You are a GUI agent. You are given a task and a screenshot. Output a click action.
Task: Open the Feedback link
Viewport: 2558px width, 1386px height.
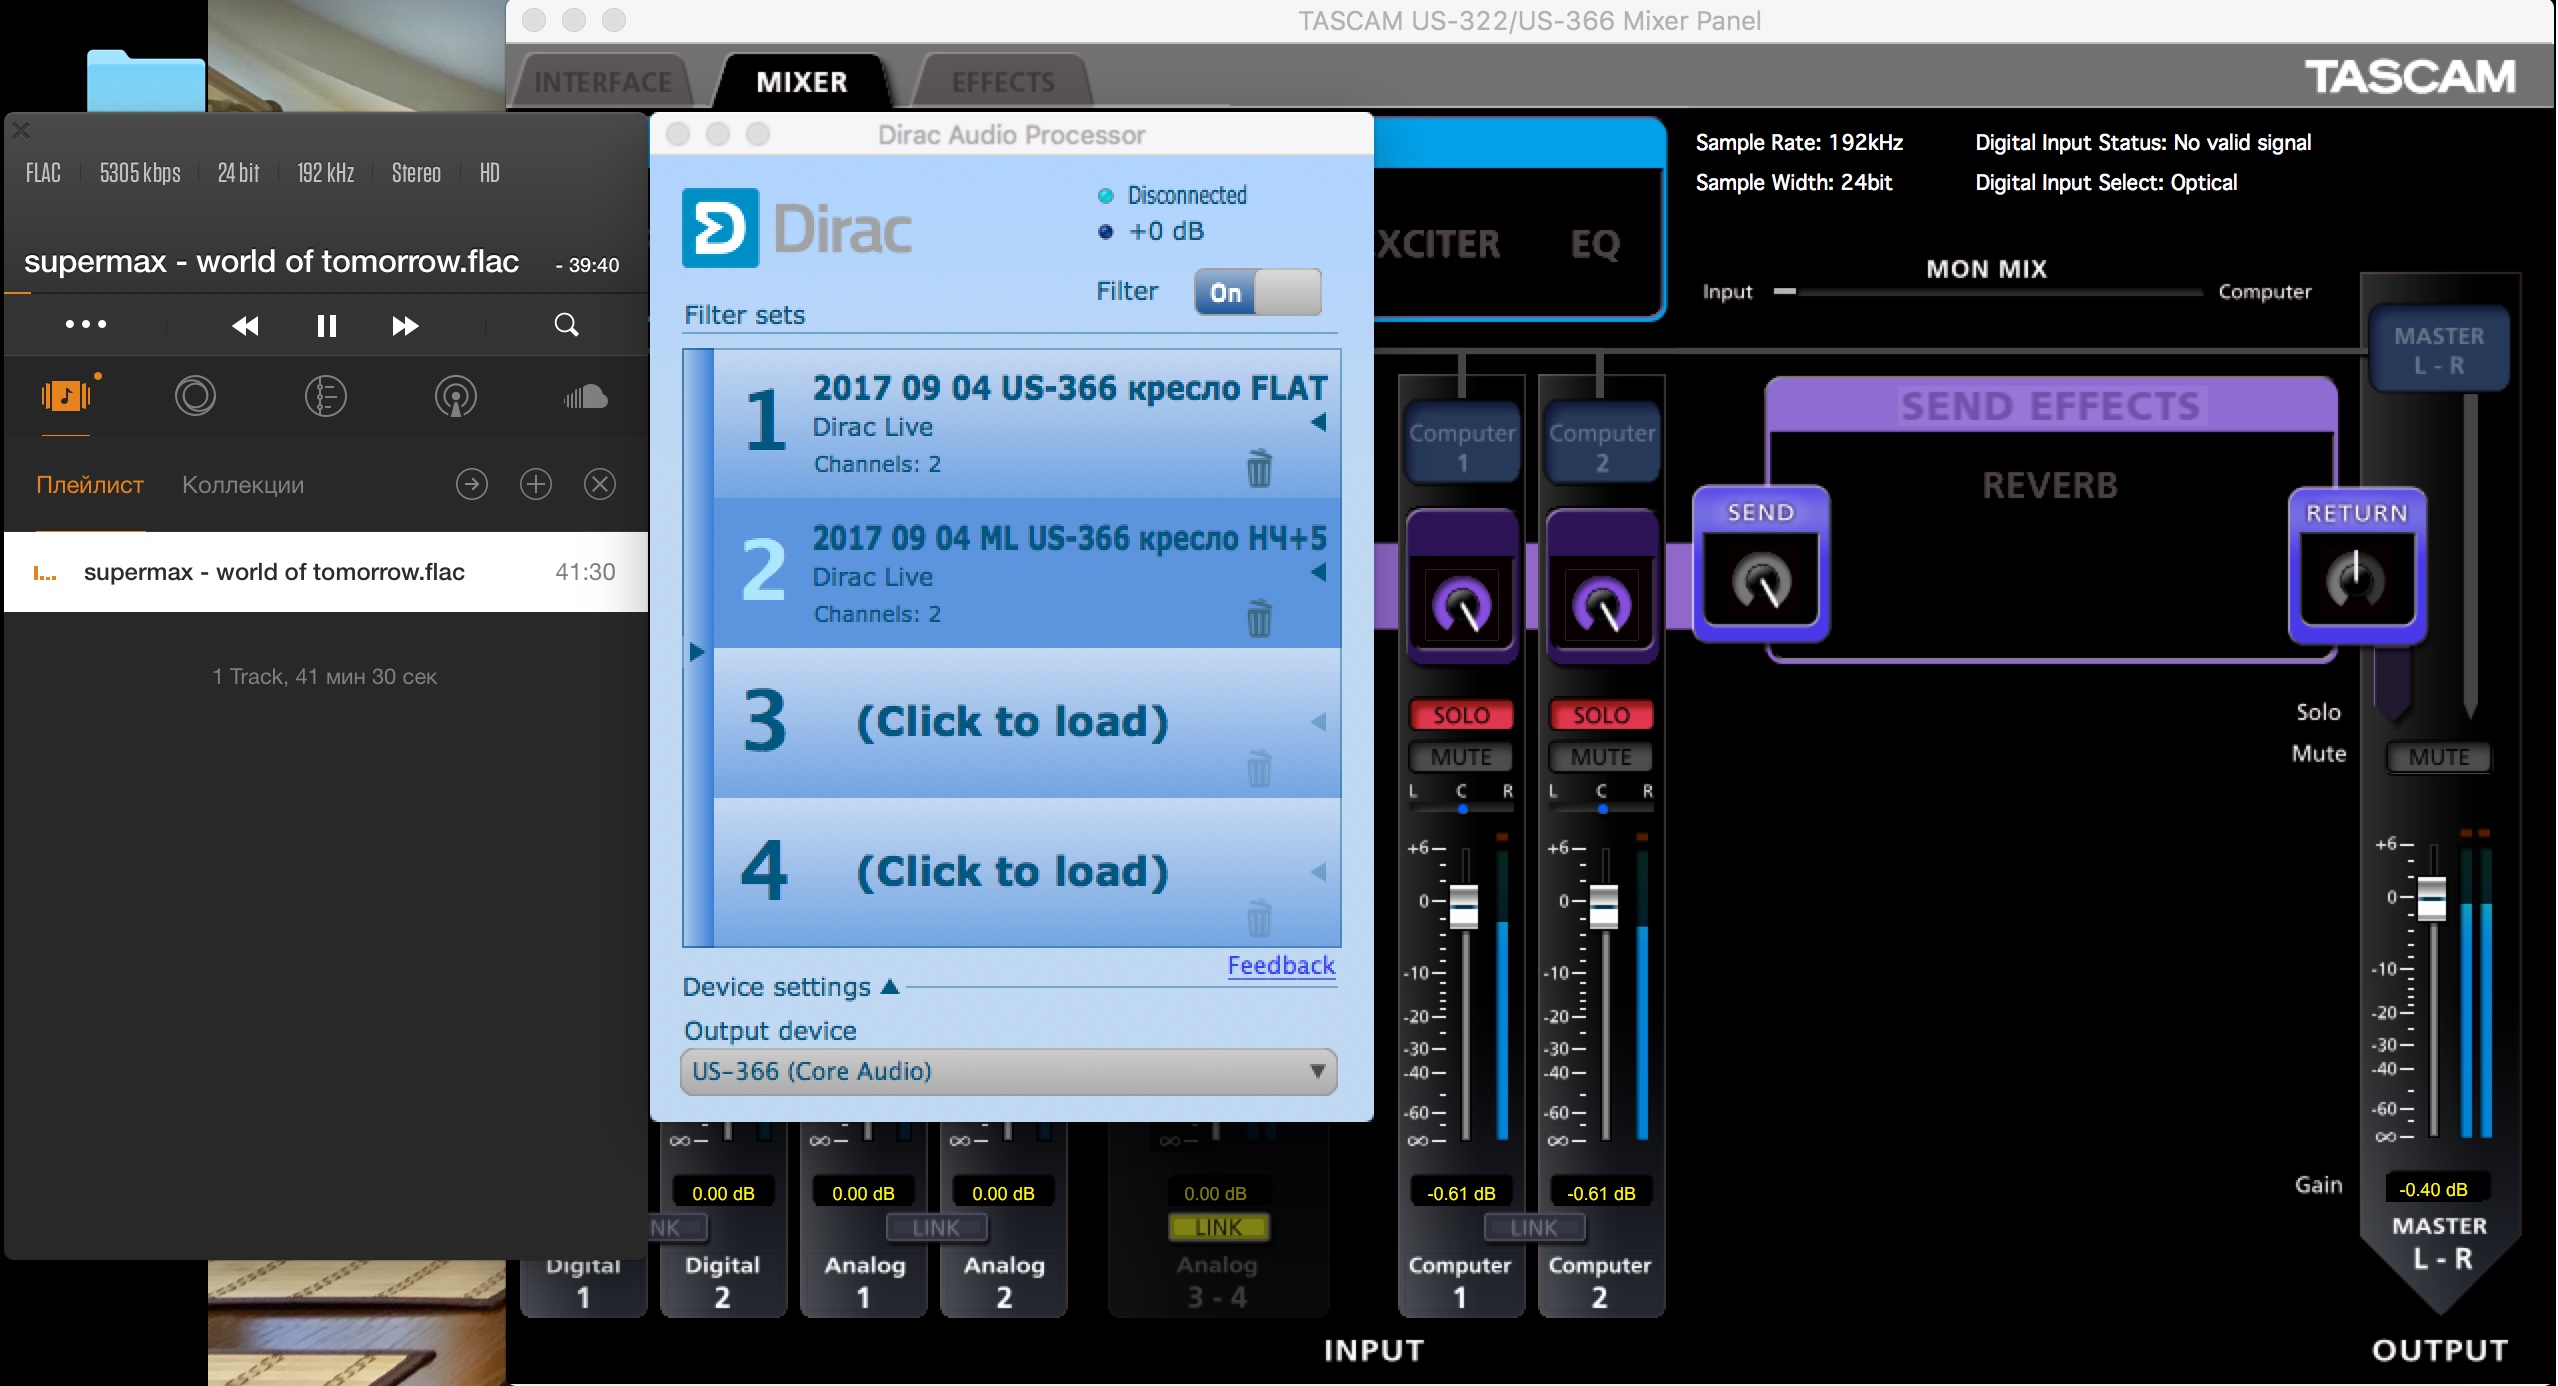(1281, 965)
